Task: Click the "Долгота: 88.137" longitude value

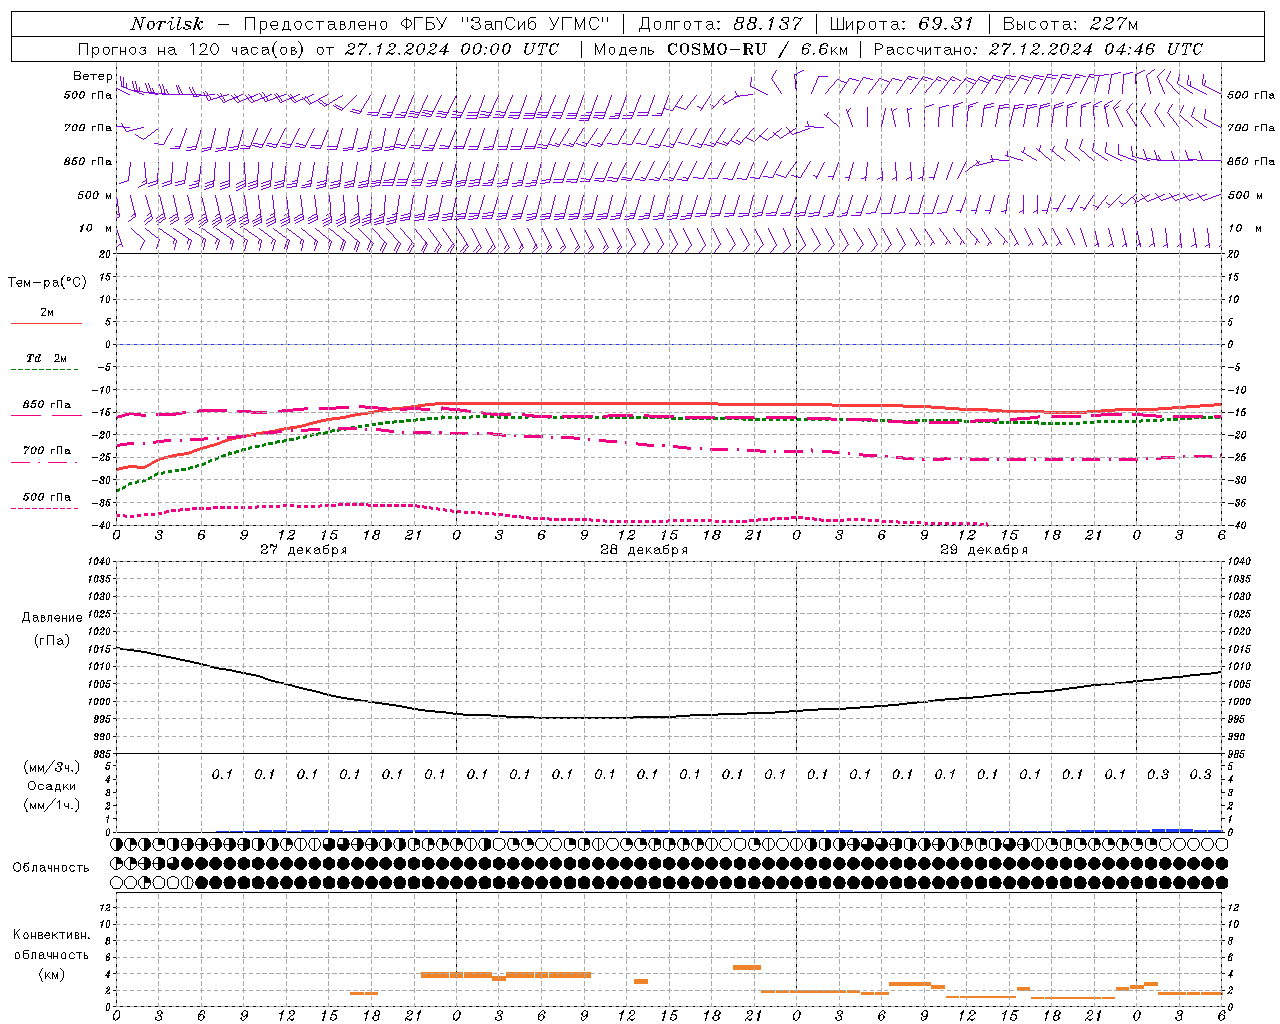Action: point(720,24)
